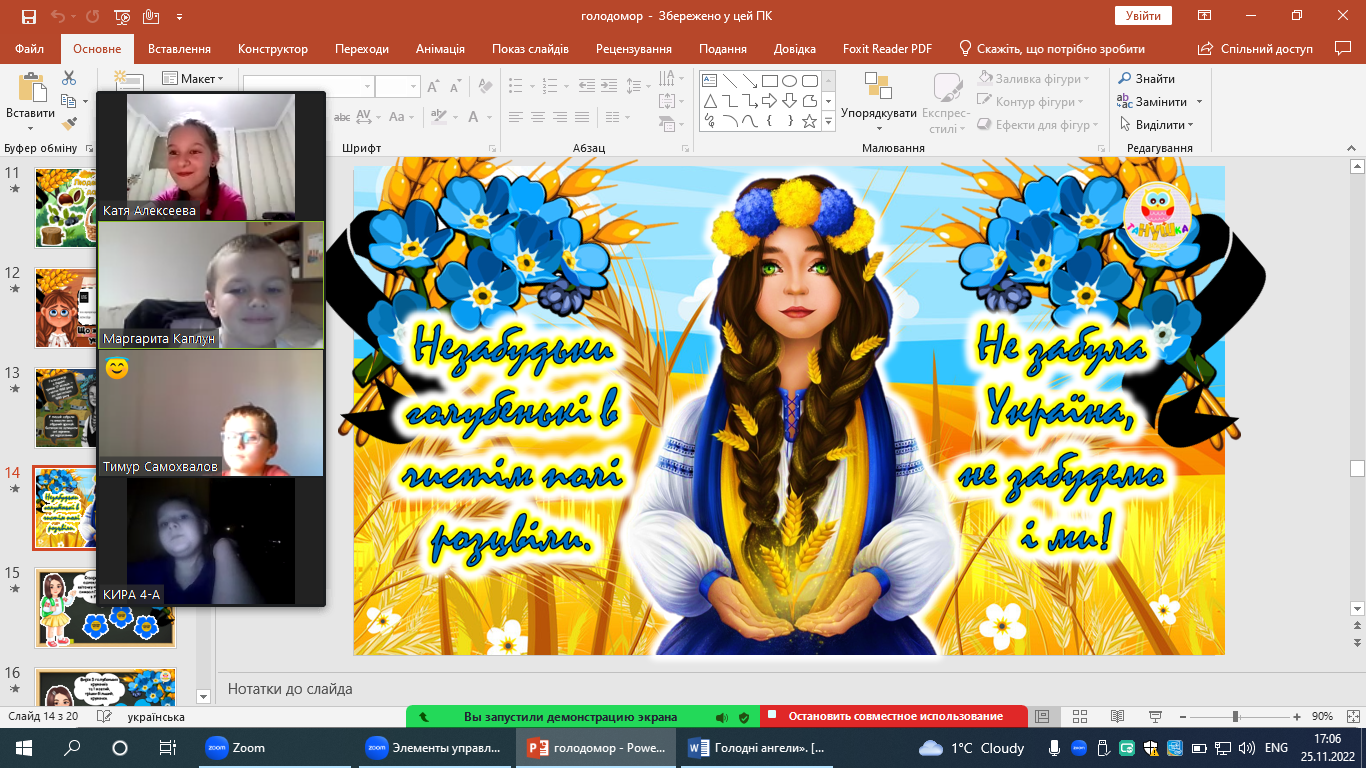Click zoom out minus button
Screen dimensions: 1366x768
coord(1184,717)
